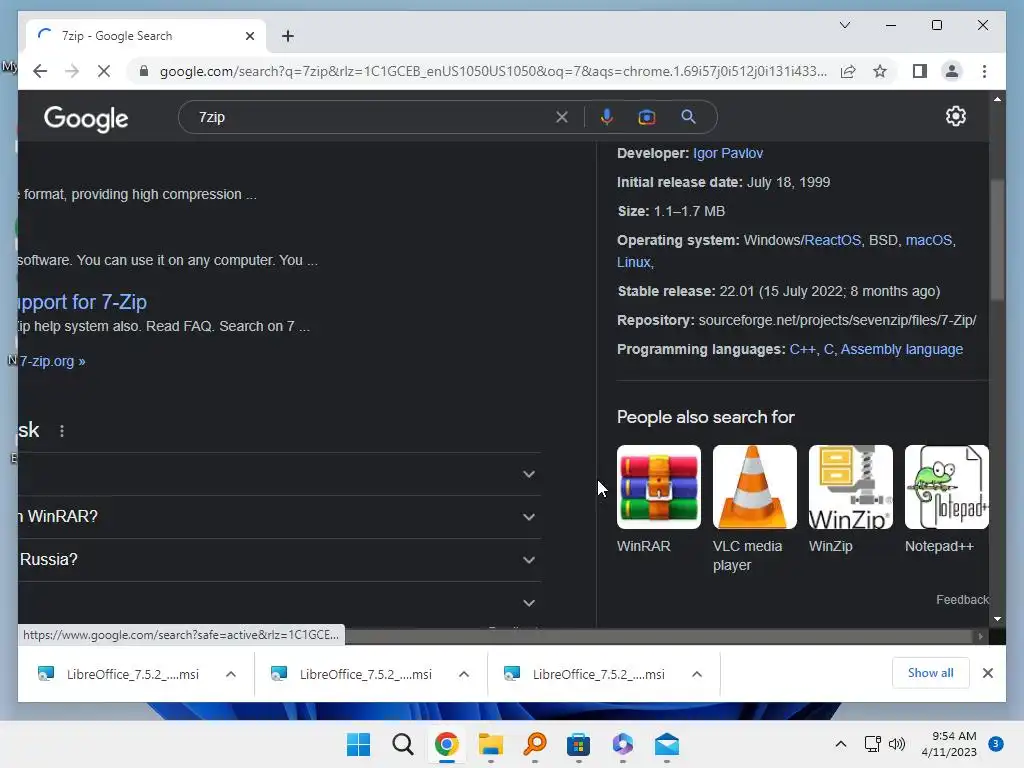The image size is (1024, 768).
Task: Expand the last visible question chevron
Action: click(529, 603)
